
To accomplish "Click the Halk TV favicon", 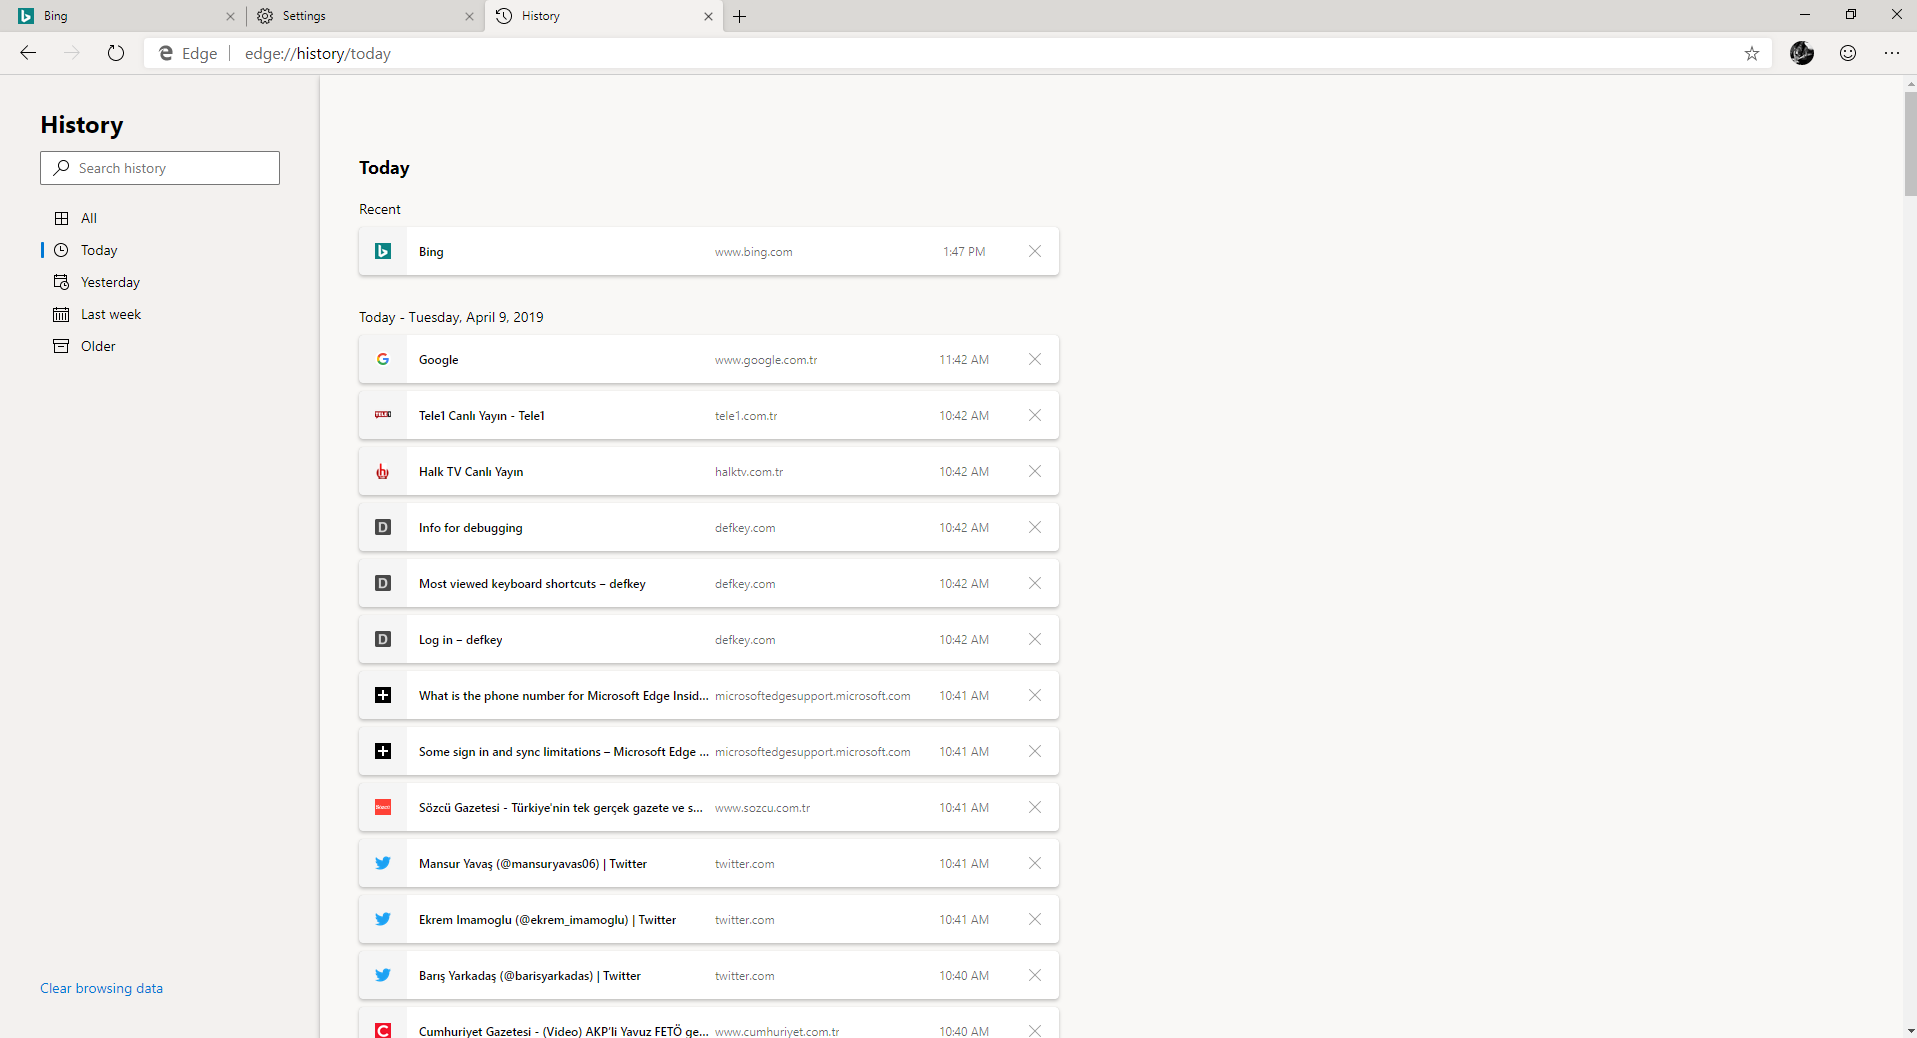I will click(383, 471).
